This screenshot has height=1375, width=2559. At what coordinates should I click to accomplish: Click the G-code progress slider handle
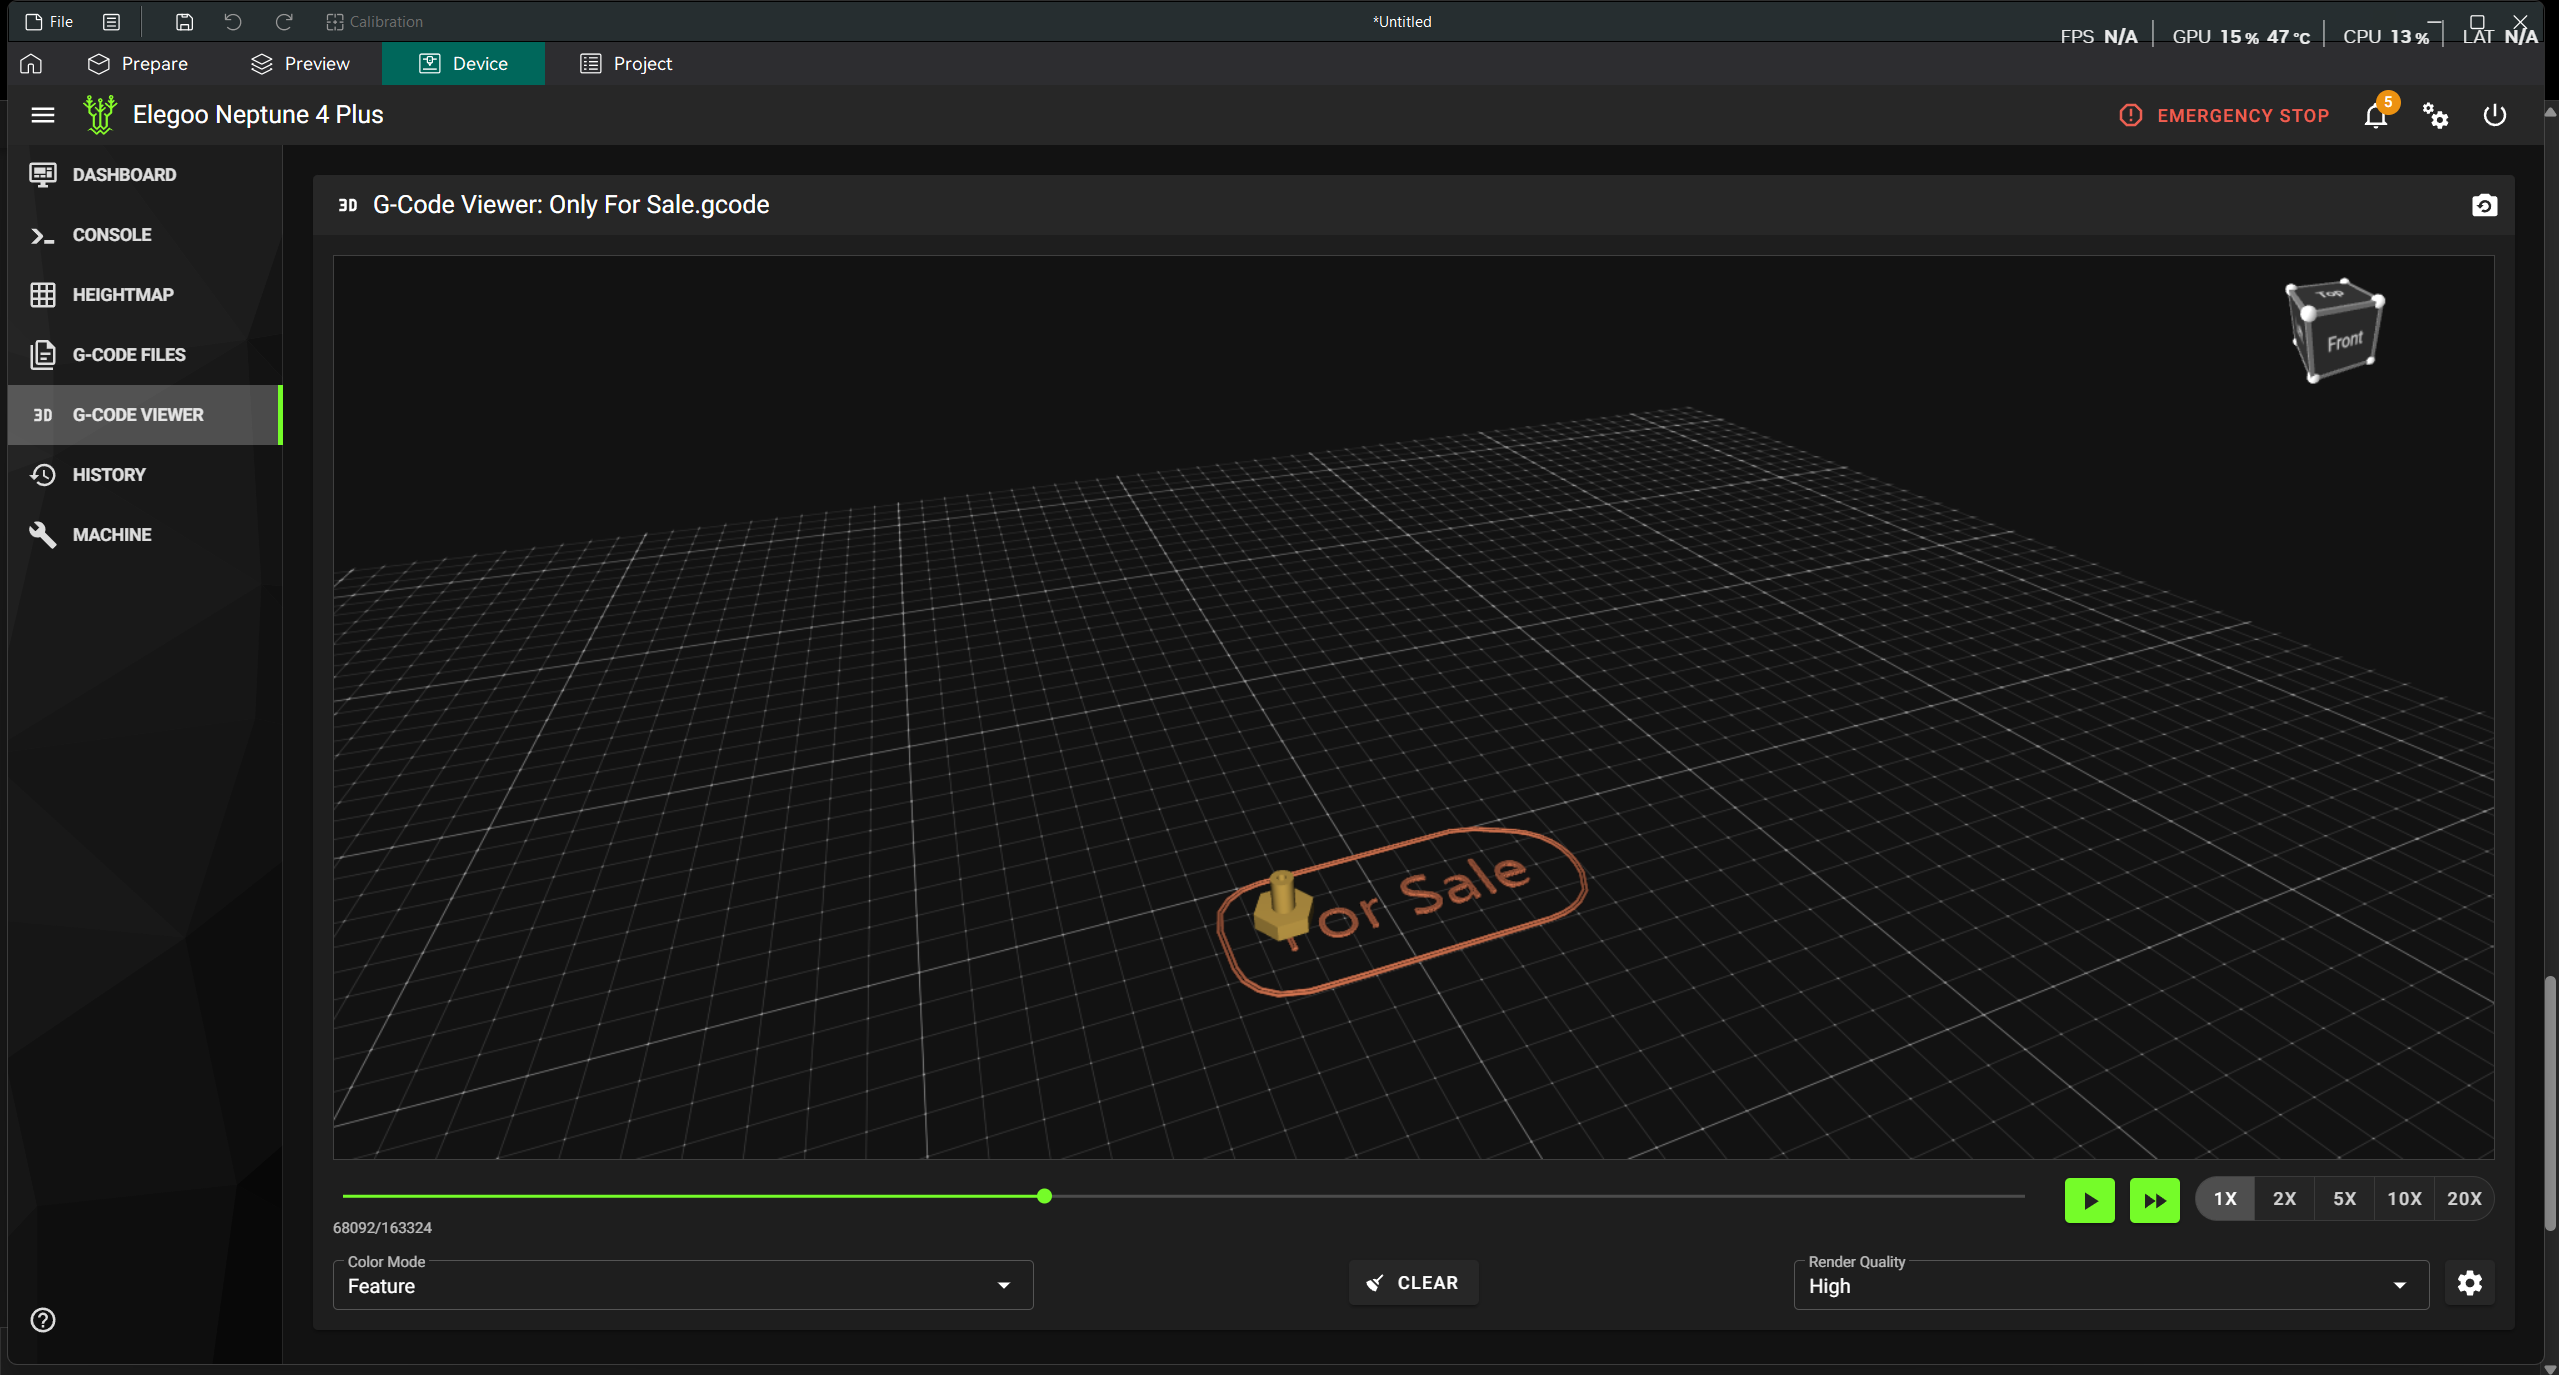[1044, 1196]
